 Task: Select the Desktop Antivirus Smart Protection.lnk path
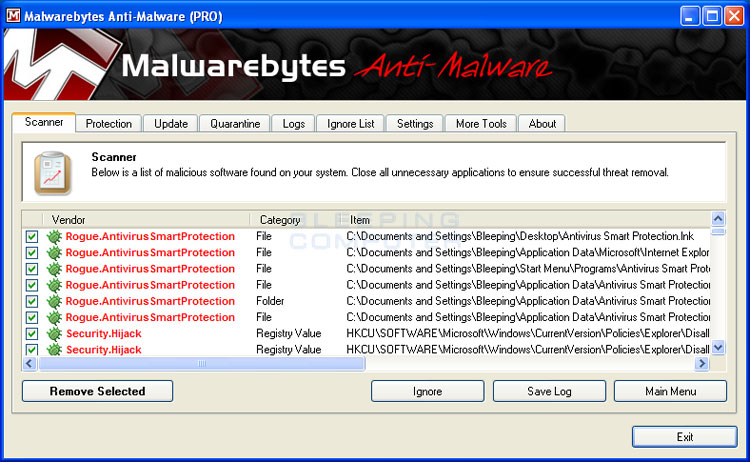coord(520,236)
